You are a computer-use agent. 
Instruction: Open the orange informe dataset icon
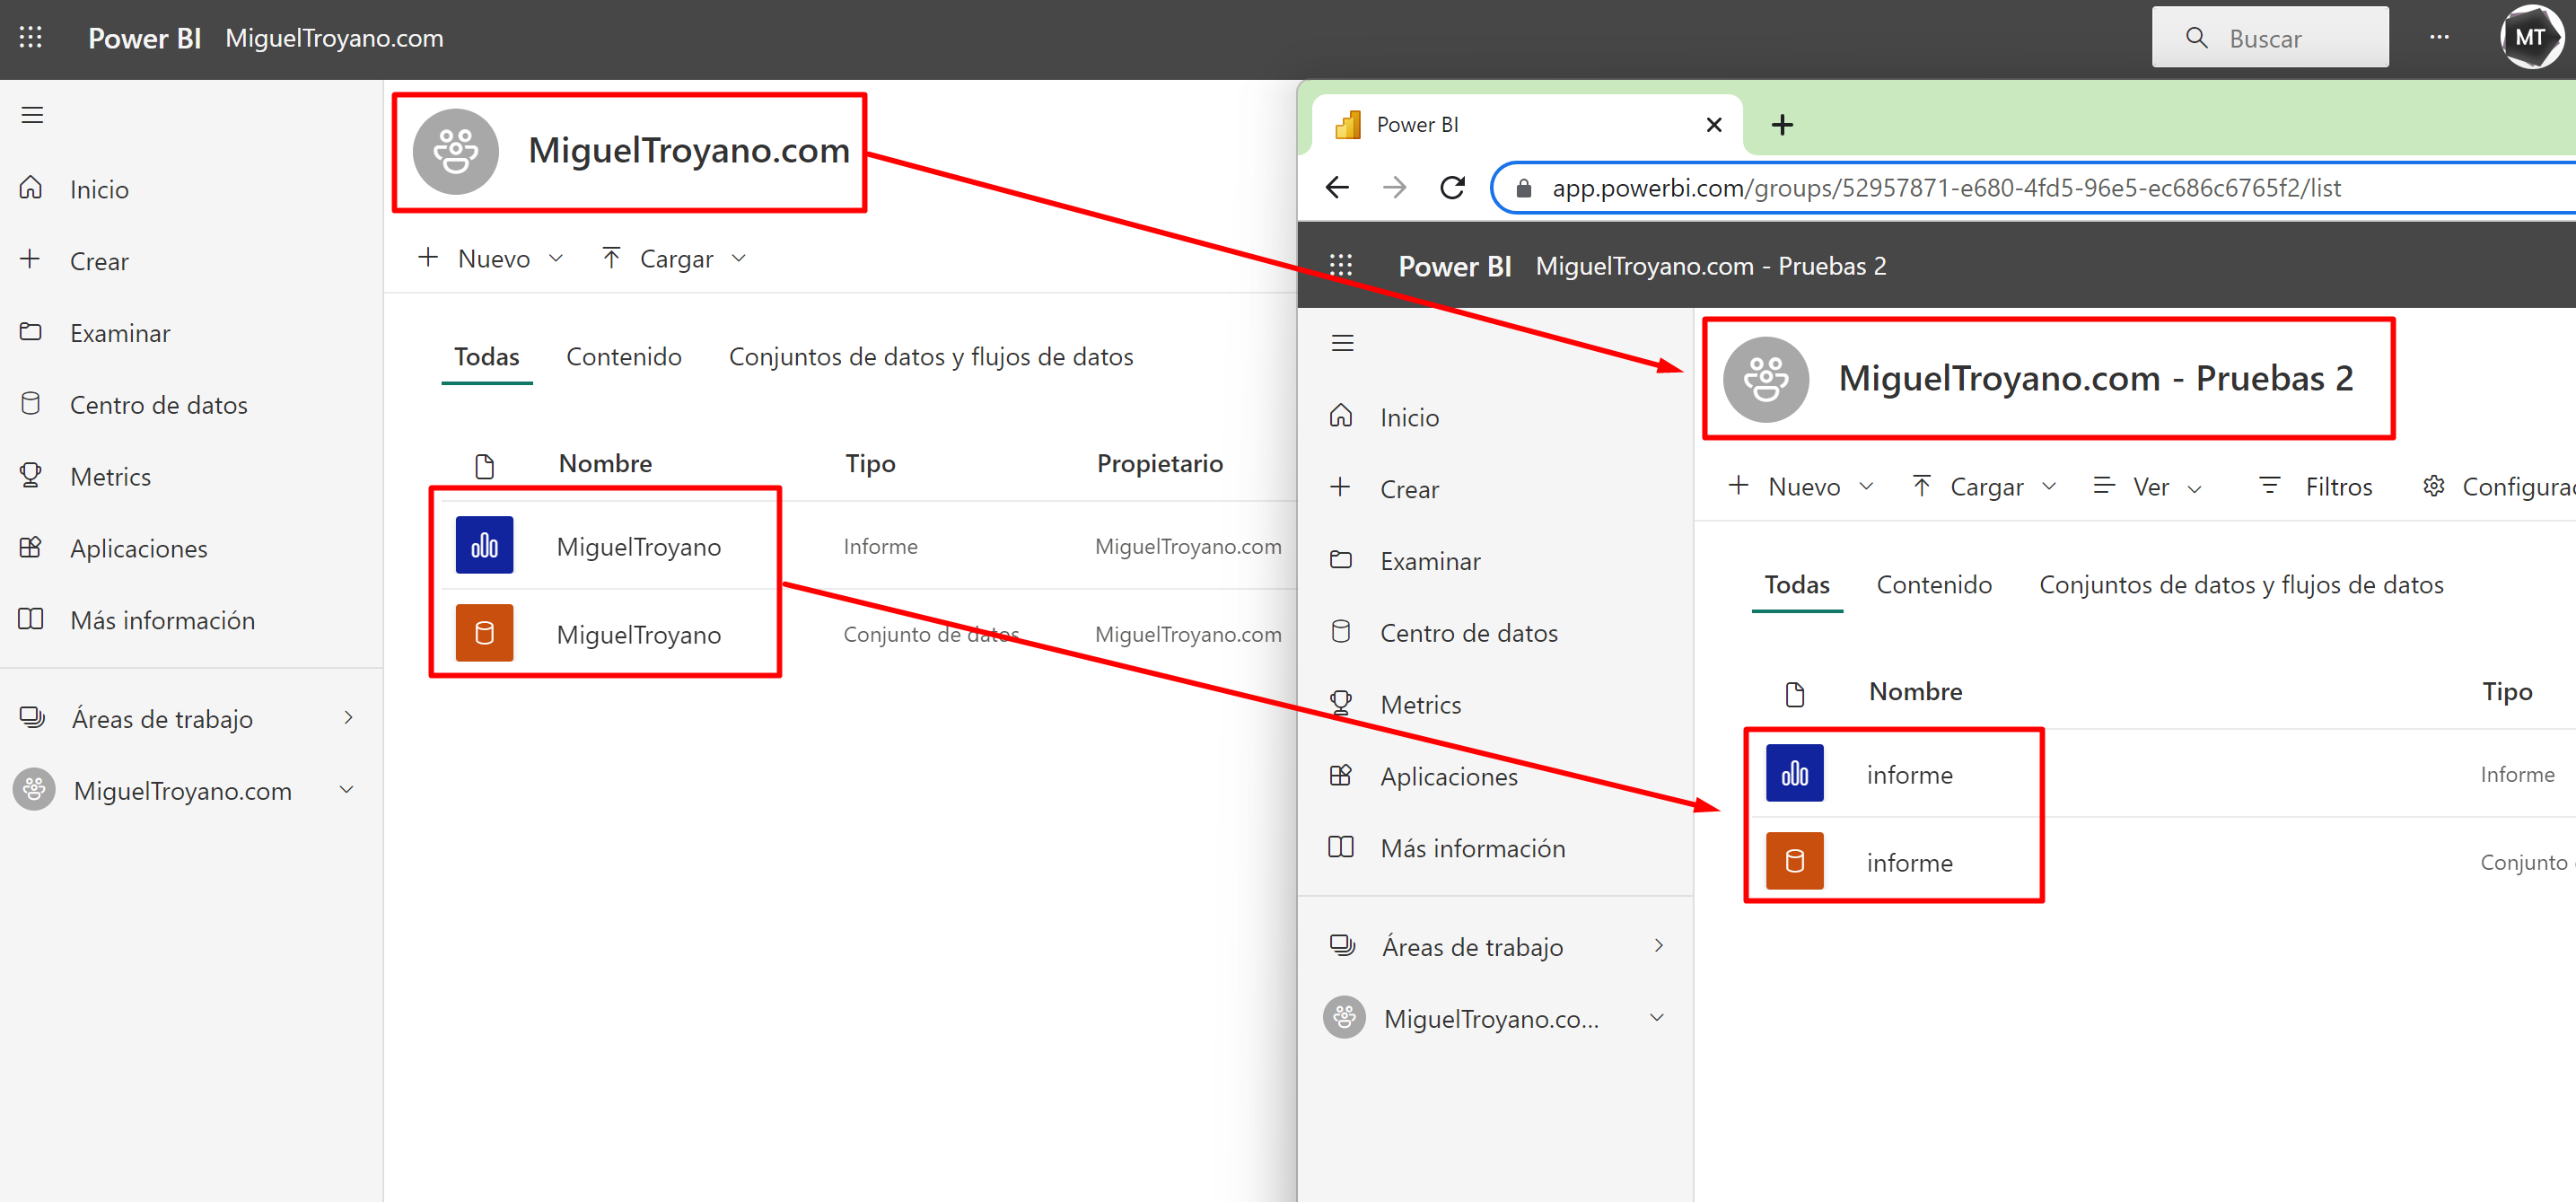coord(1794,861)
